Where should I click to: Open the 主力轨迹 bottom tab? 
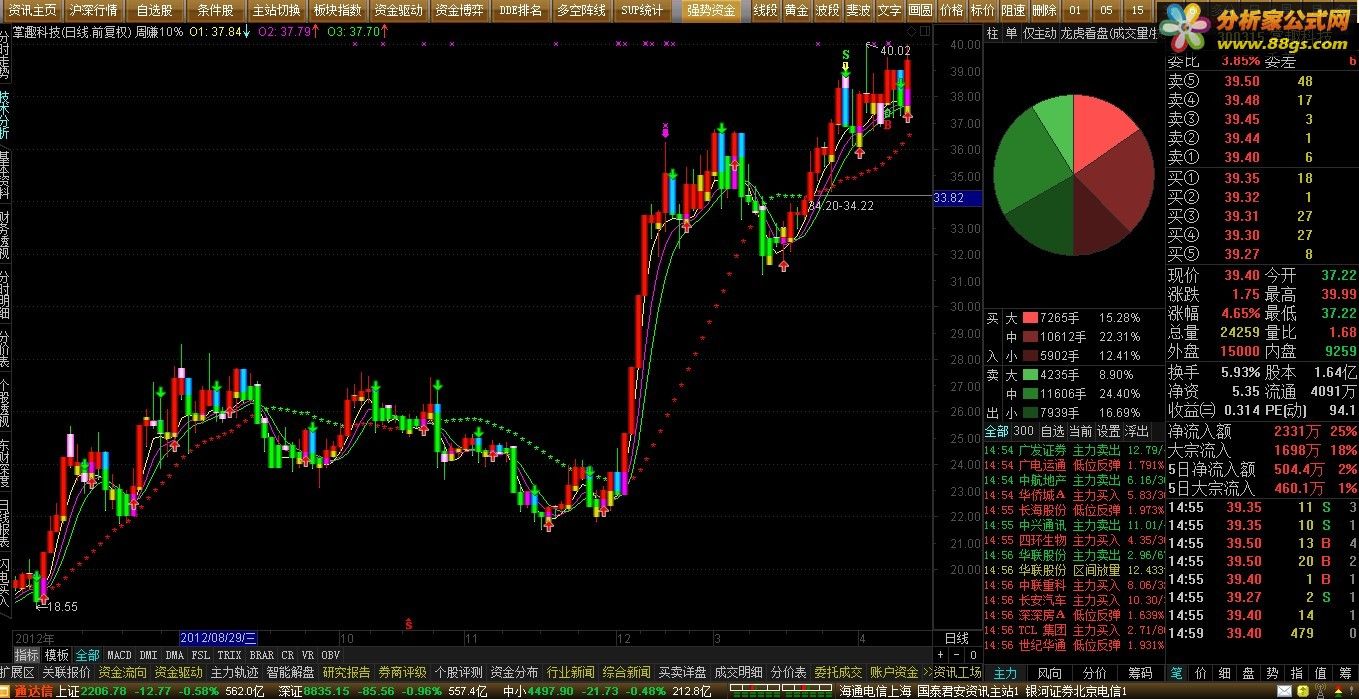point(235,672)
